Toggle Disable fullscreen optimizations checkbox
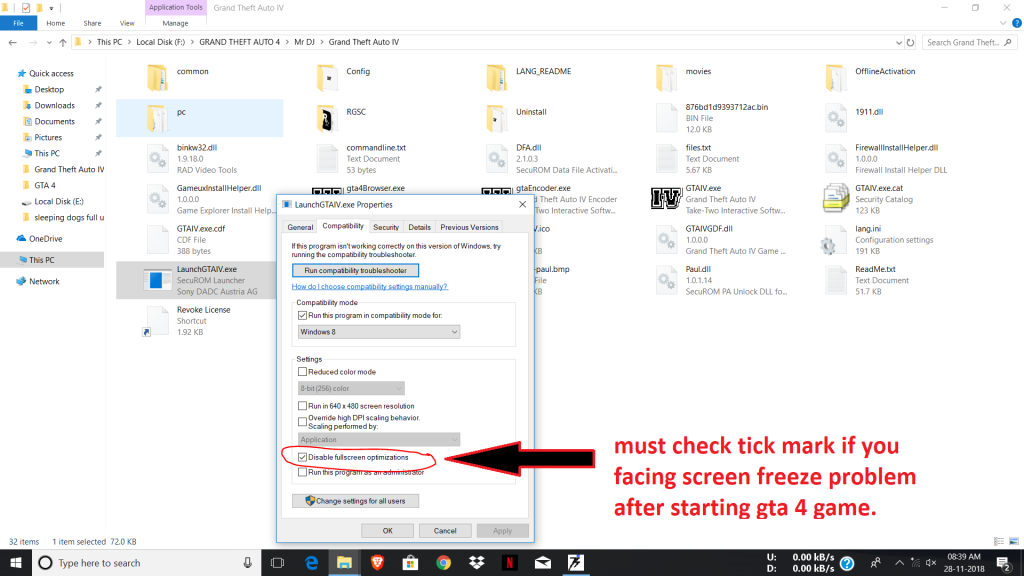1024x576 pixels. 302,457
